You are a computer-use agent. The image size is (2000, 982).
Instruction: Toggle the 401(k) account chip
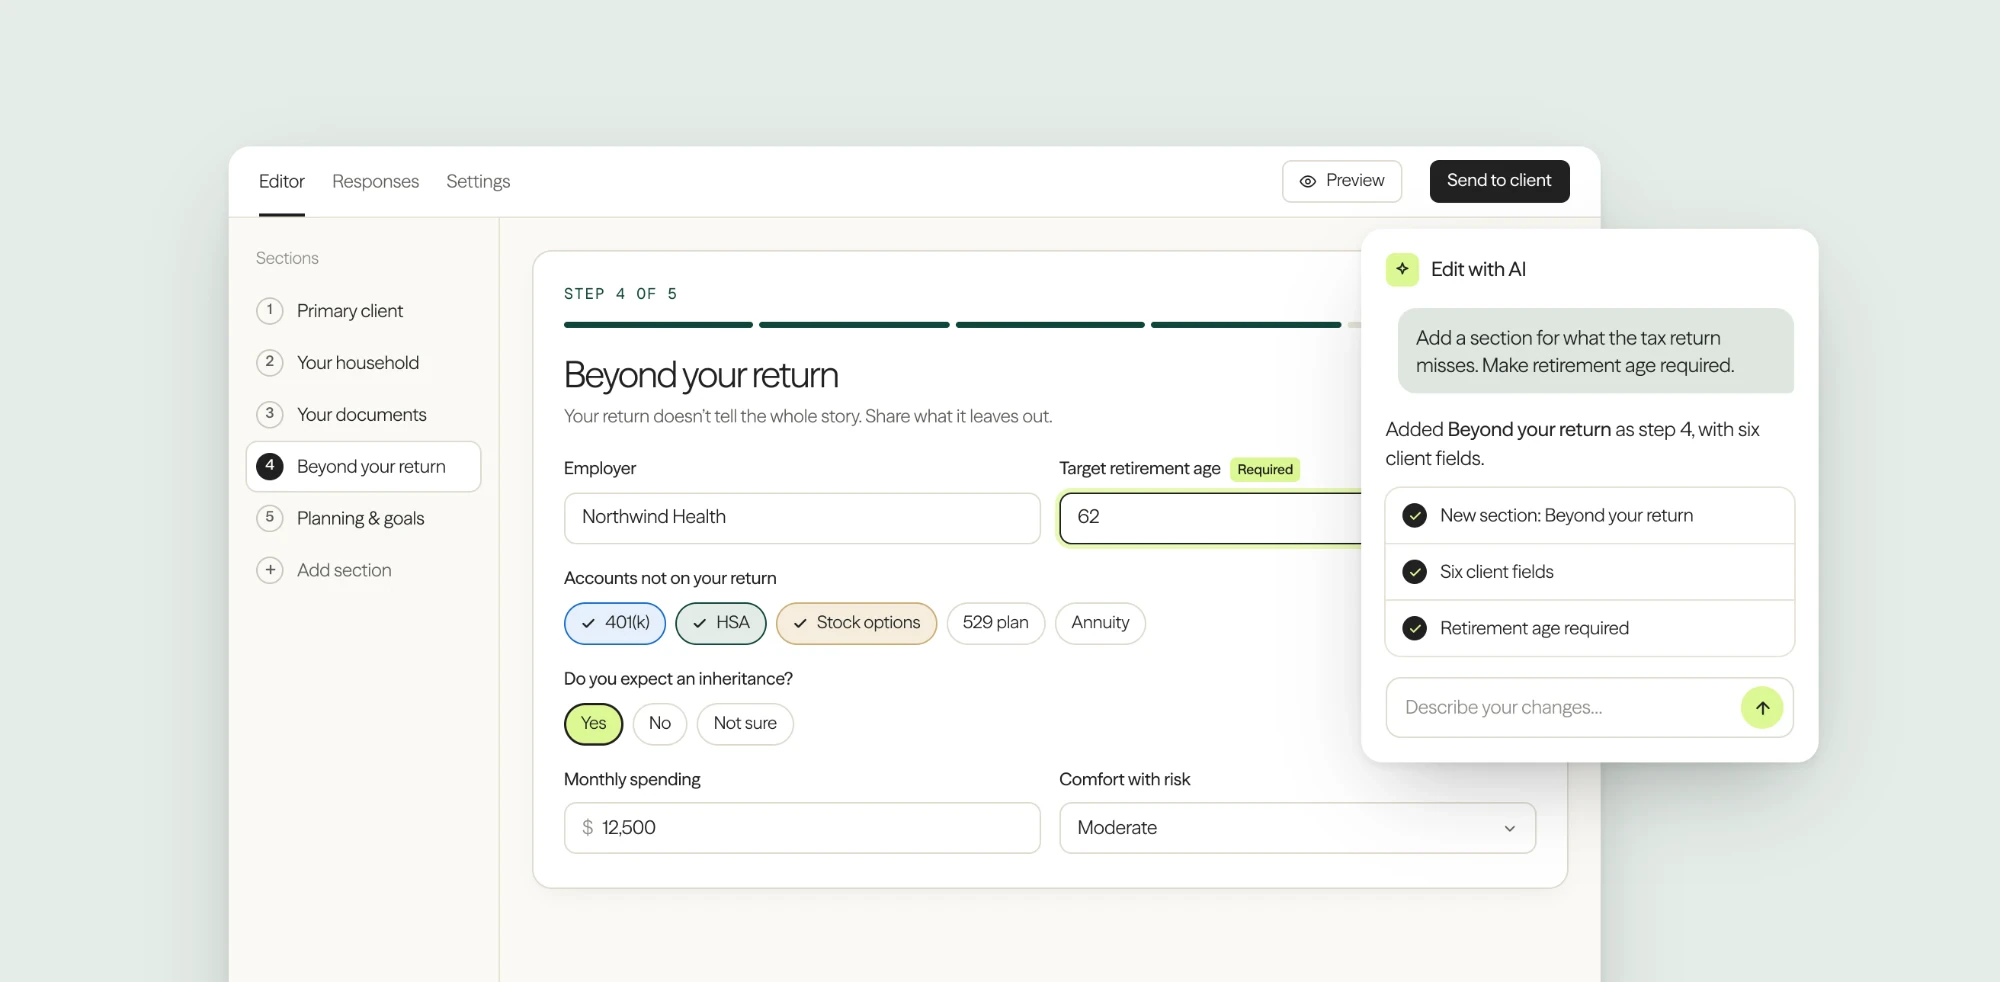[615, 623]
